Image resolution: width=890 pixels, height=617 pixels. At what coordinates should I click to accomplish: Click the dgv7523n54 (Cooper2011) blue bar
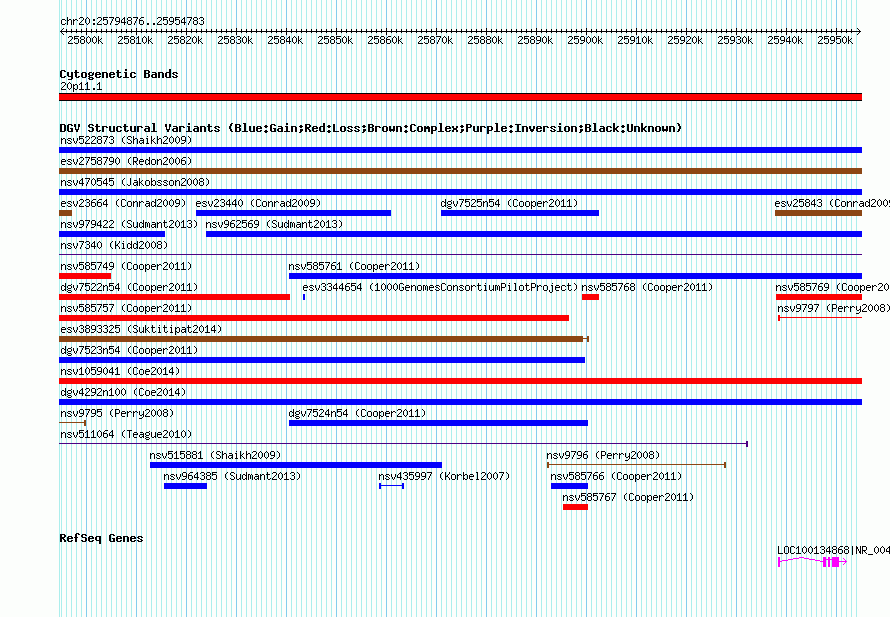pyautogui.click(x=322, y=360)
